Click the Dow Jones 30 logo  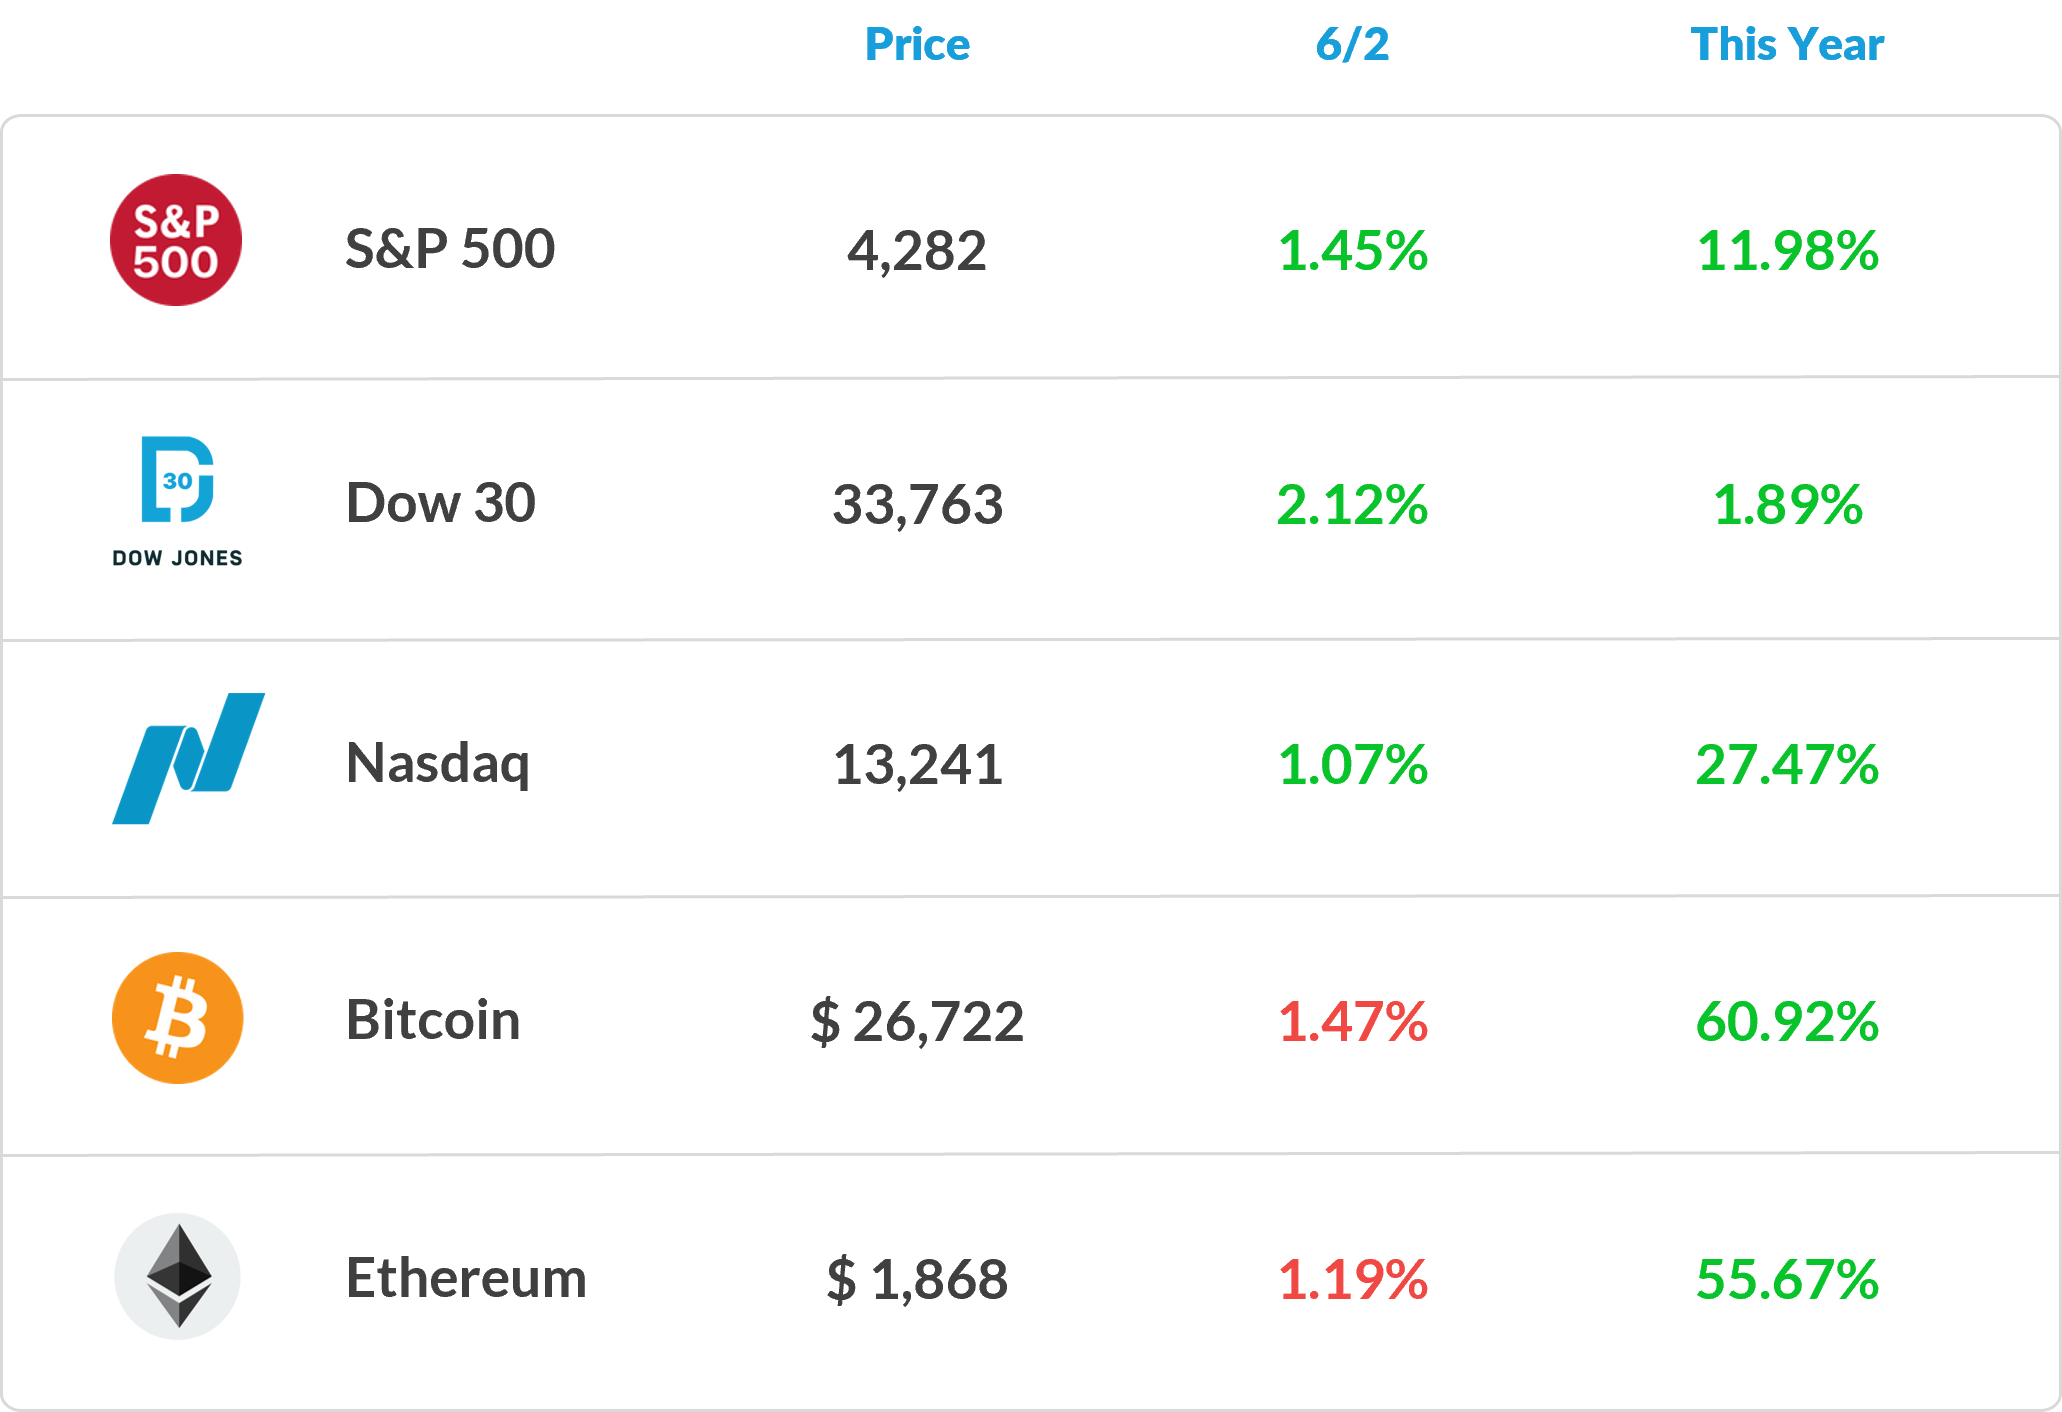pyautogui.click(x=177, y=501)
